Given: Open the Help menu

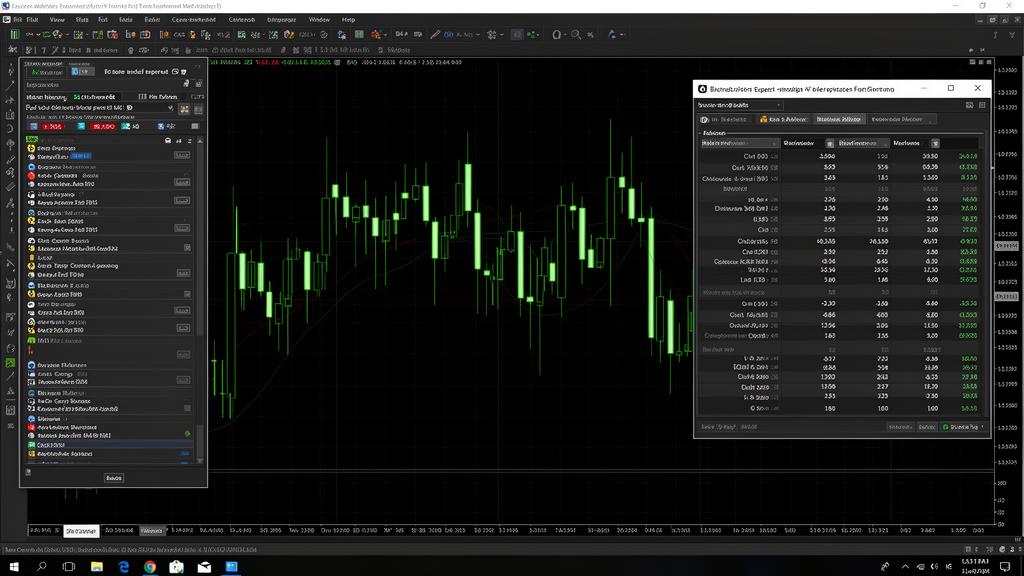Looking at the screenshot, I should [348, 19].
